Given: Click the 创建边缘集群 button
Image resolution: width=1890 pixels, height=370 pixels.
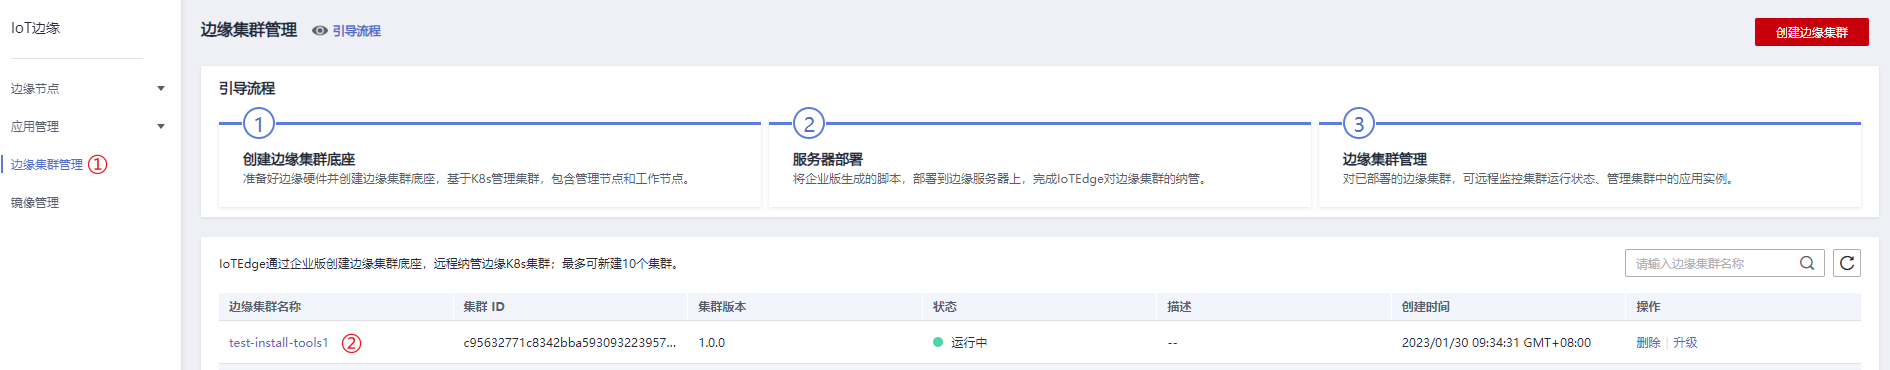Looking at the screenshot, I should point(1811,32).
